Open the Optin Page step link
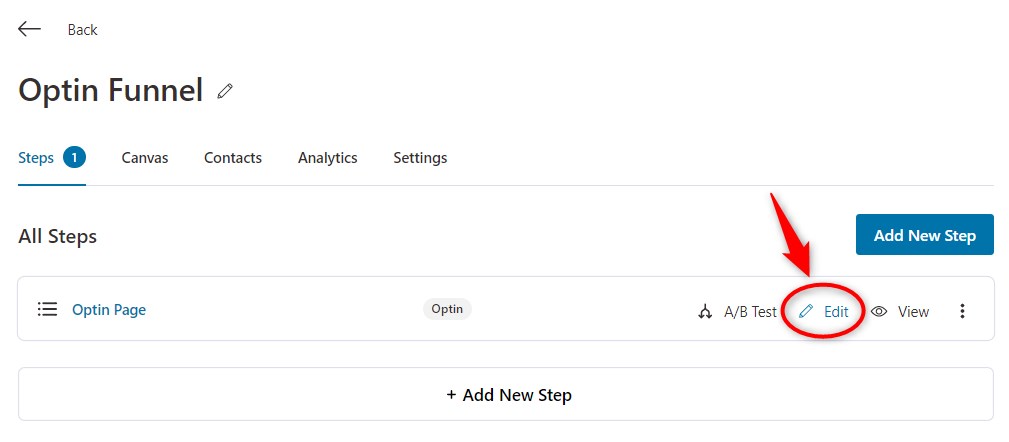This screenshot has height=442, width=1009. (x=109, y=310)
